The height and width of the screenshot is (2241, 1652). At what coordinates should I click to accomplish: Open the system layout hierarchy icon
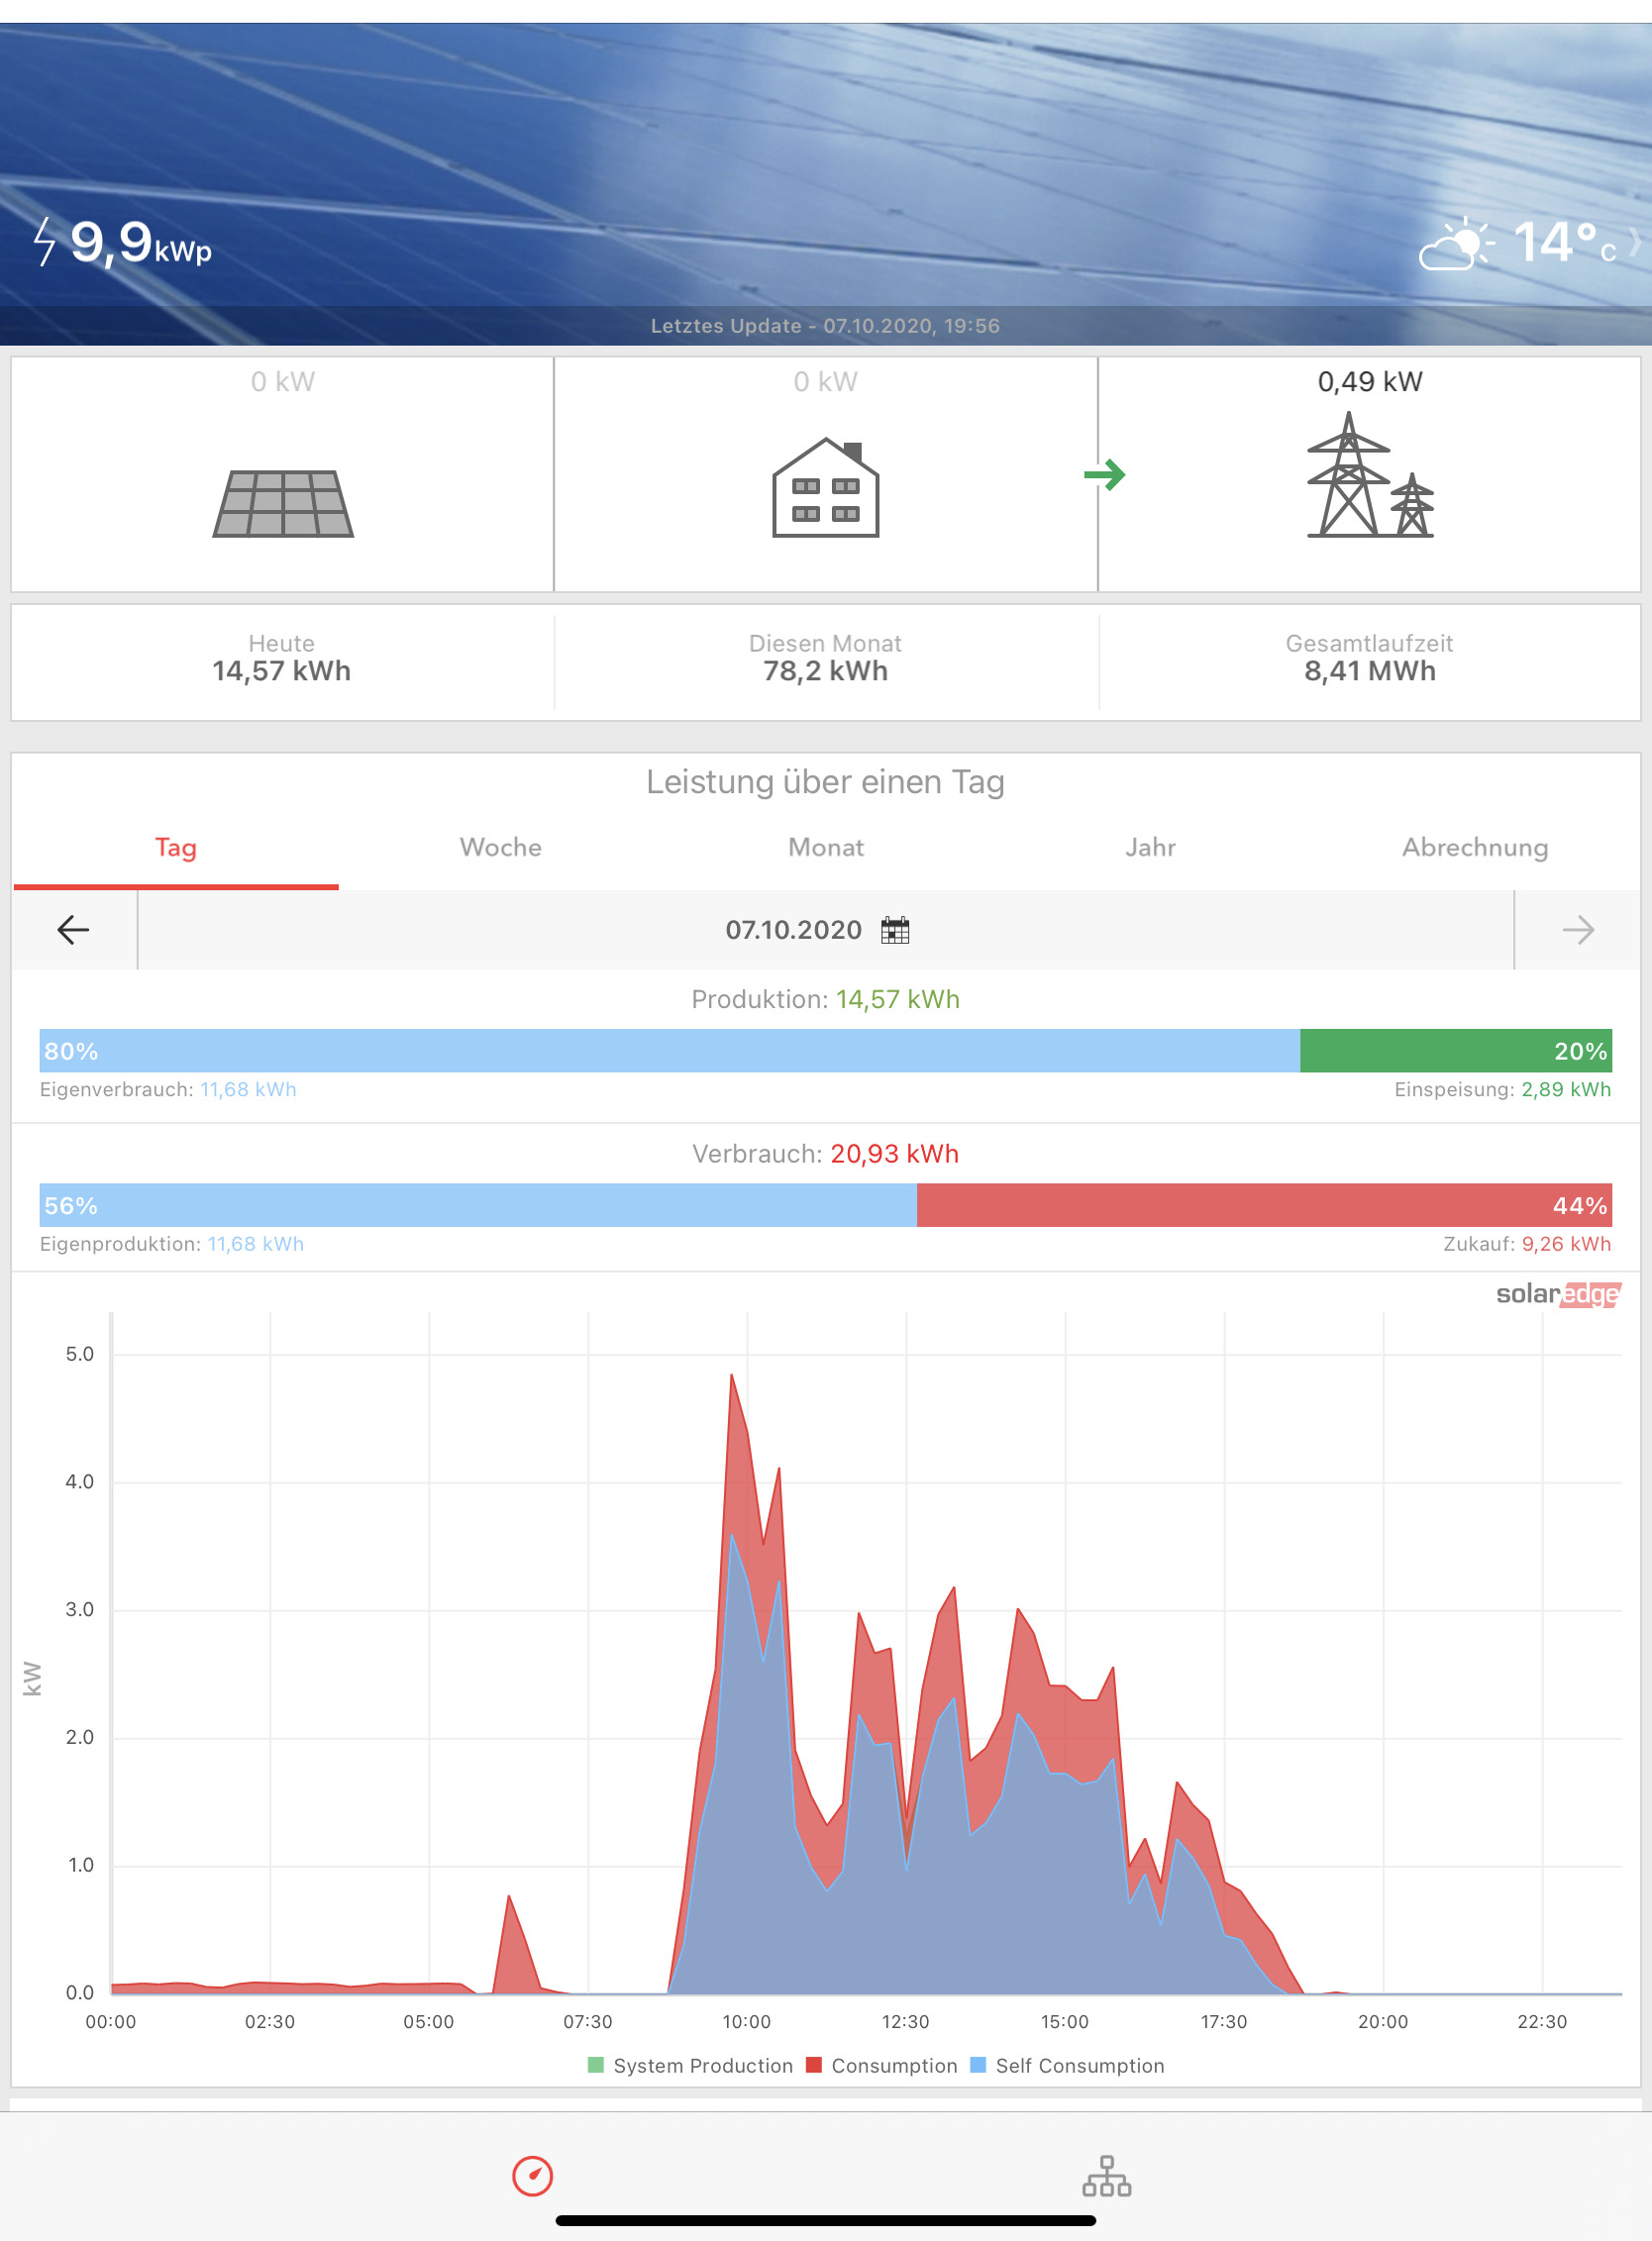pyautogui.click(x=1106, y=2175)
